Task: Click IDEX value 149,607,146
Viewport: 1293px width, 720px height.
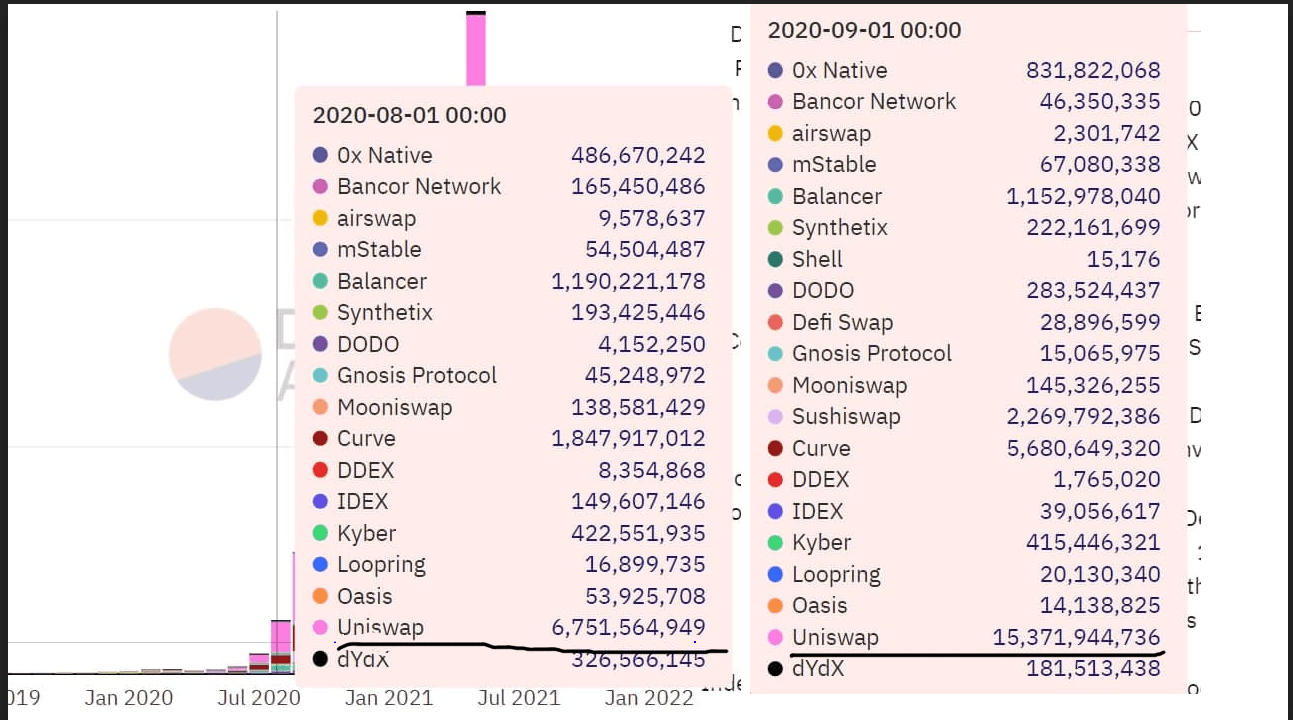Action: [x=638, y=502]
